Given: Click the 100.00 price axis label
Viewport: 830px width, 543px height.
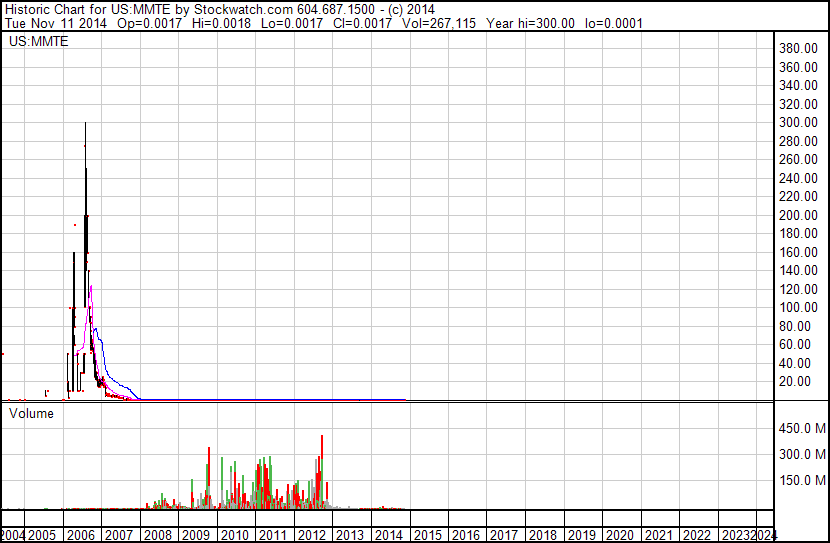Looking at the screenshot, I should pyautogui.click(x=800, y=308).
